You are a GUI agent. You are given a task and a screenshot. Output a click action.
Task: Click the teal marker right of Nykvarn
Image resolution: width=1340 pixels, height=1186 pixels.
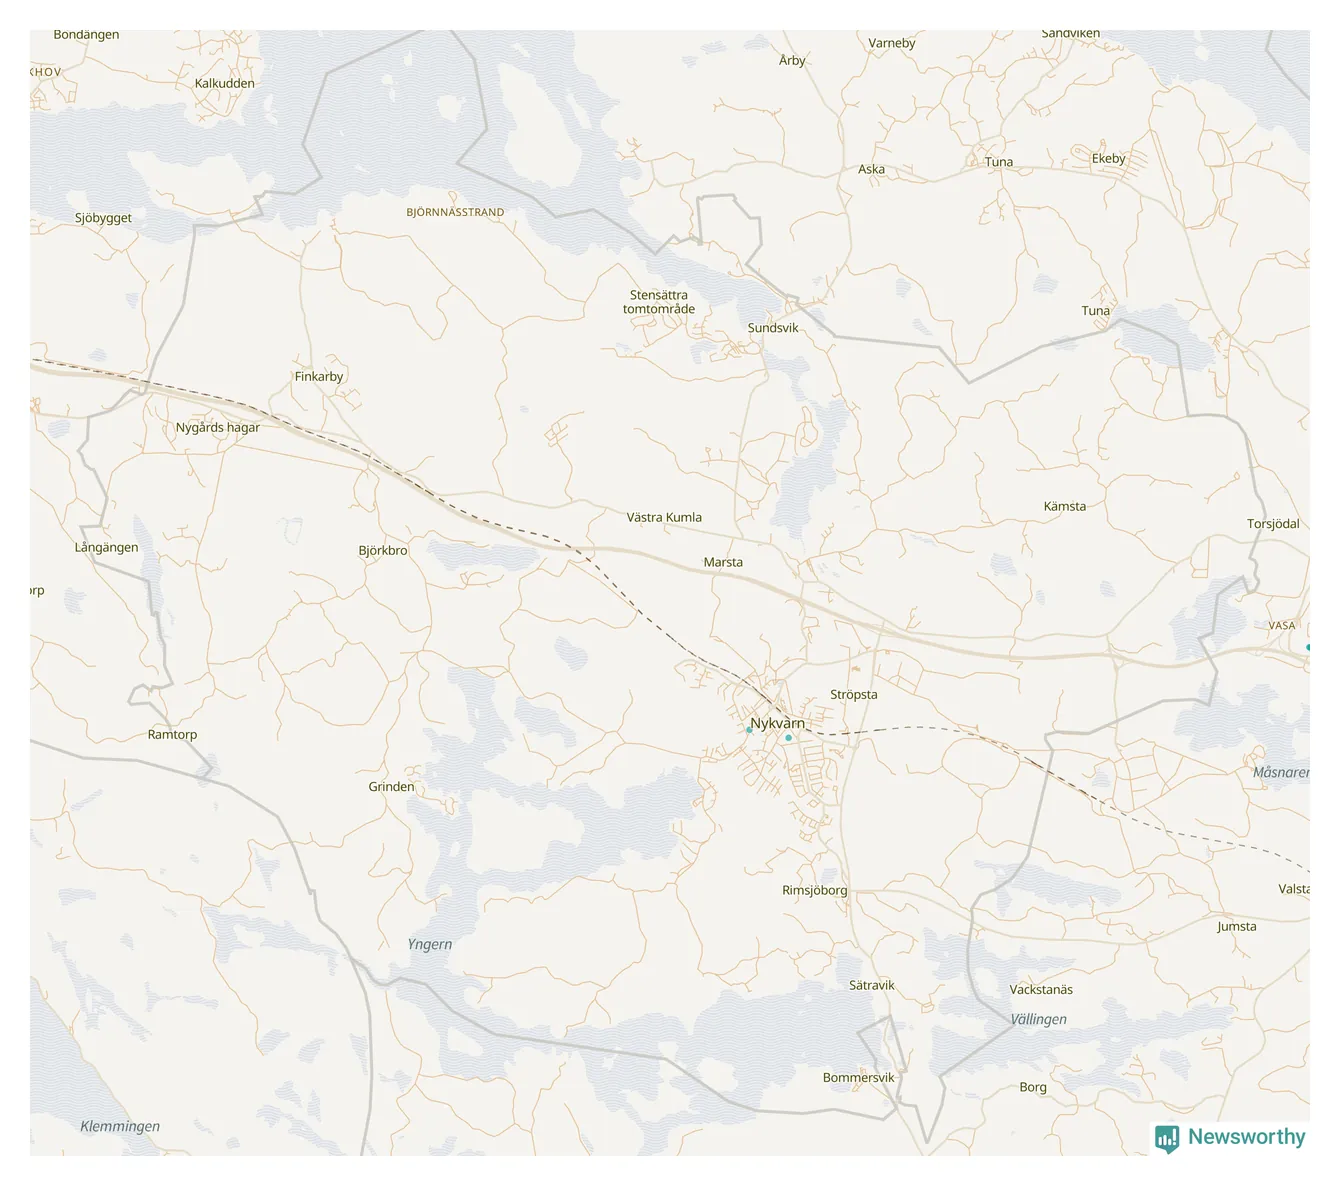(x=788, y=738)
